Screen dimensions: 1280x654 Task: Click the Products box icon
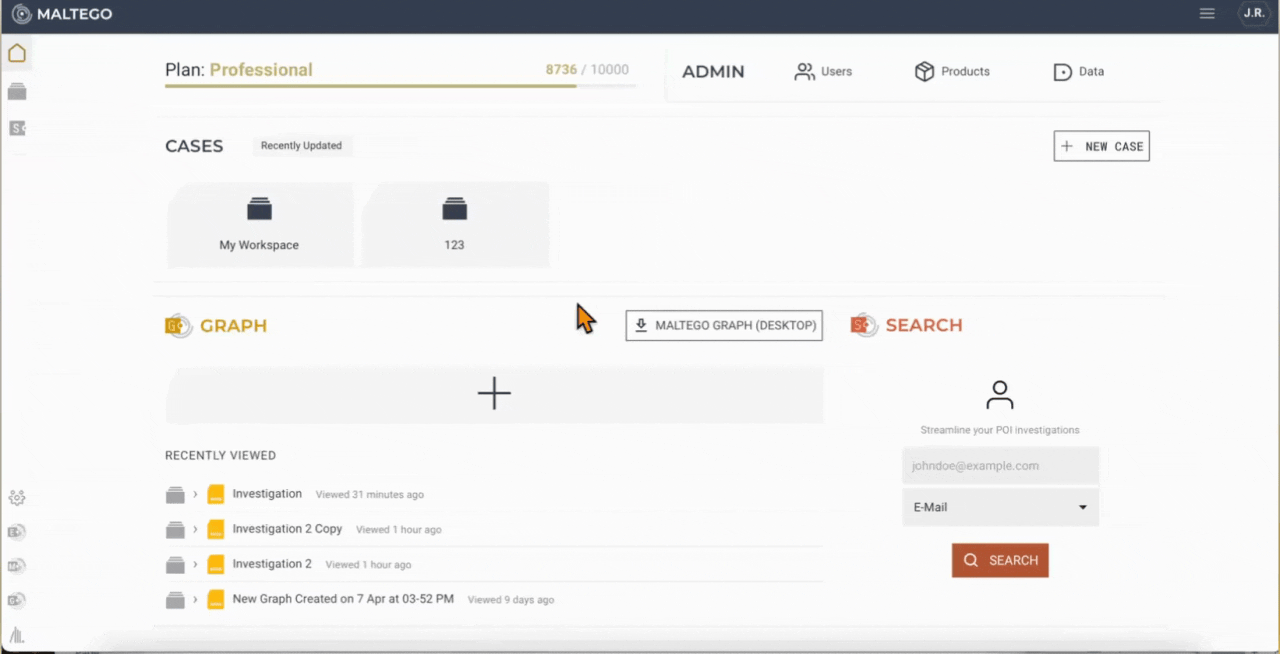tap(924, 72)
